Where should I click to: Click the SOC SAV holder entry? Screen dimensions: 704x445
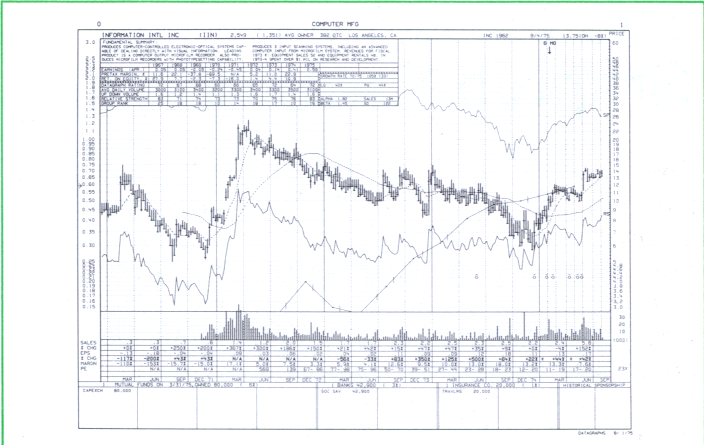(332, 392)
